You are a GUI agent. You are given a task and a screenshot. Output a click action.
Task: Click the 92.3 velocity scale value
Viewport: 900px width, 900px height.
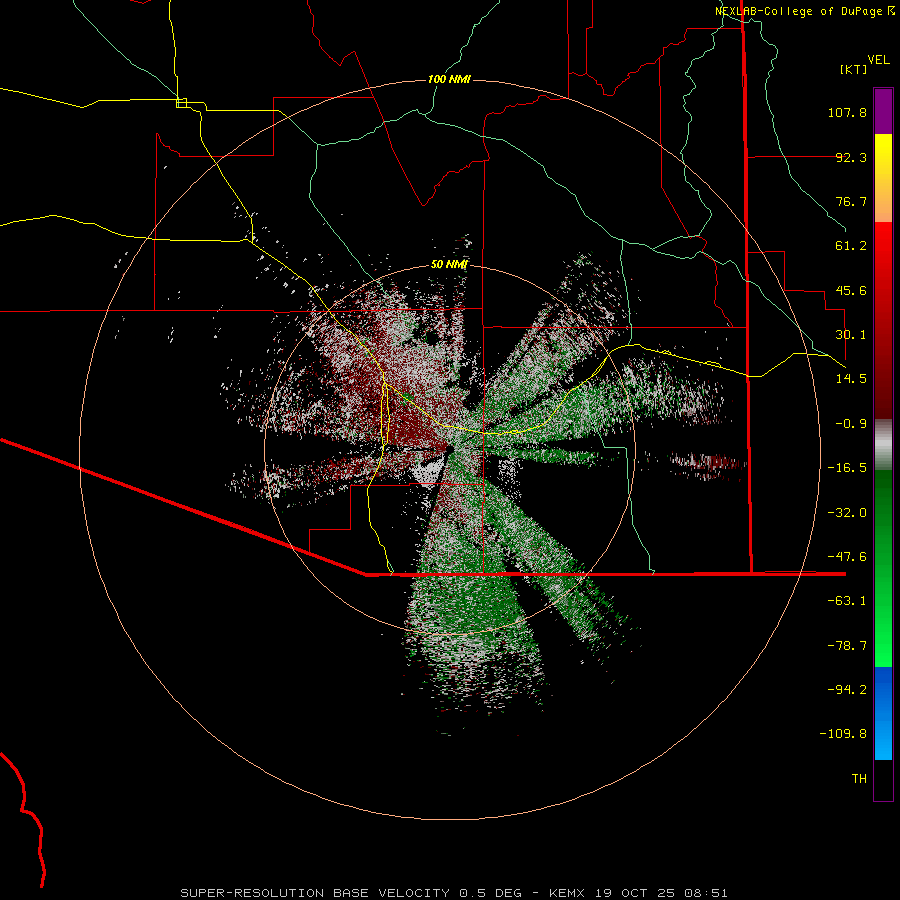pyautogui.click(x=851, y=157)
